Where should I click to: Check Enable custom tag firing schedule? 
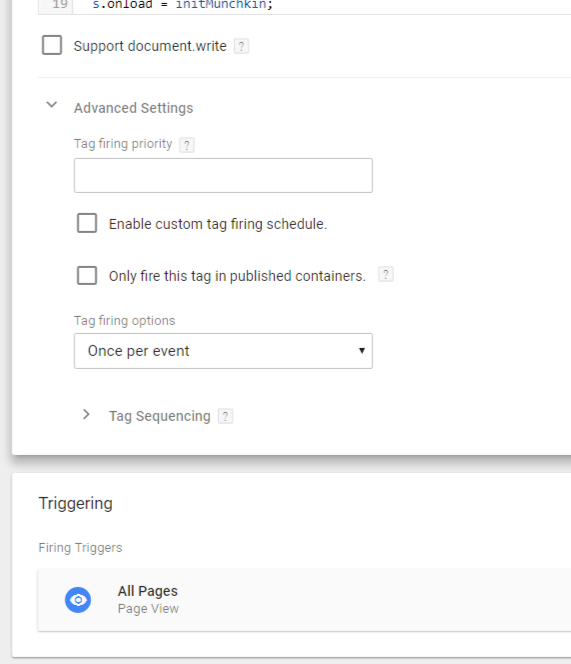tap(87, 223)
